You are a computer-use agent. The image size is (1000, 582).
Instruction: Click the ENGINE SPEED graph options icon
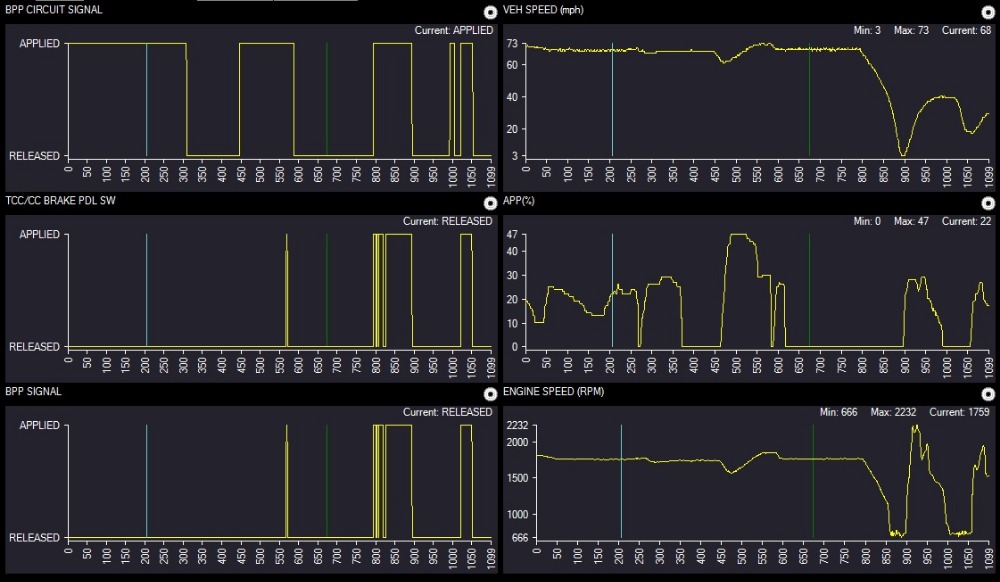point(989,394)
